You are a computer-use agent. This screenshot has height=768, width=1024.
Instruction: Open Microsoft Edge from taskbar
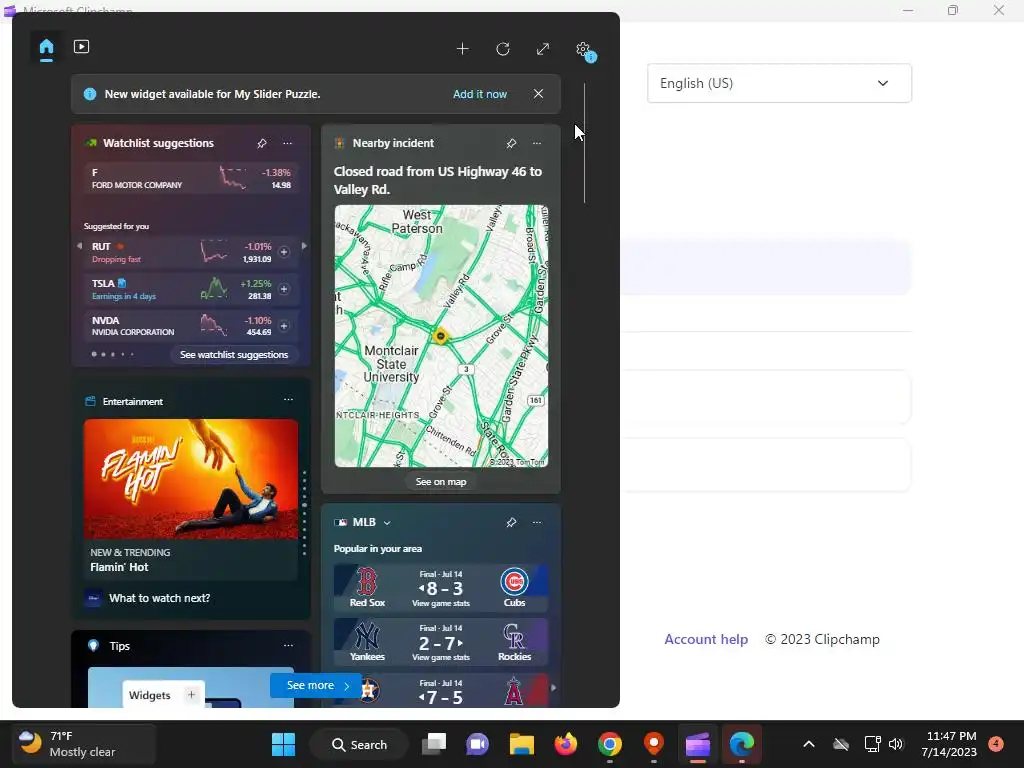point(741,744)
